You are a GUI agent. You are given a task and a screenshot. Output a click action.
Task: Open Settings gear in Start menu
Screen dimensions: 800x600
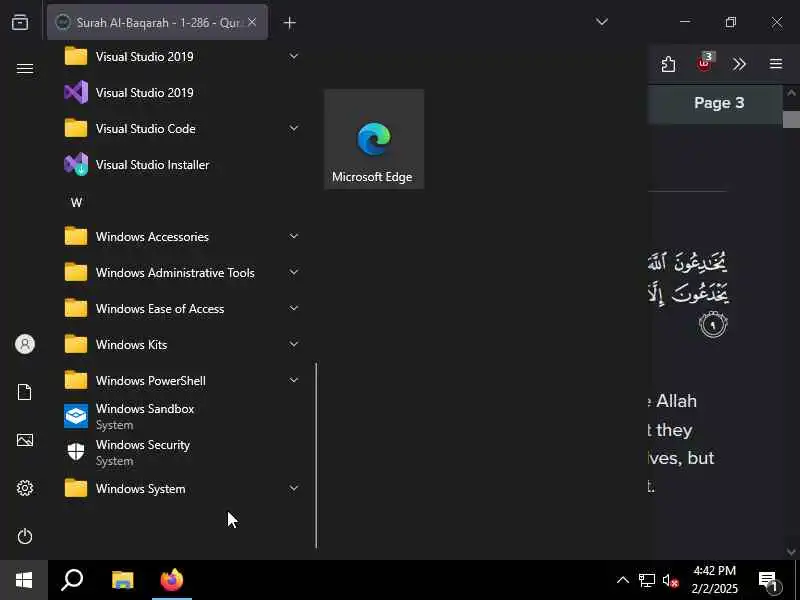coord(24,488)
